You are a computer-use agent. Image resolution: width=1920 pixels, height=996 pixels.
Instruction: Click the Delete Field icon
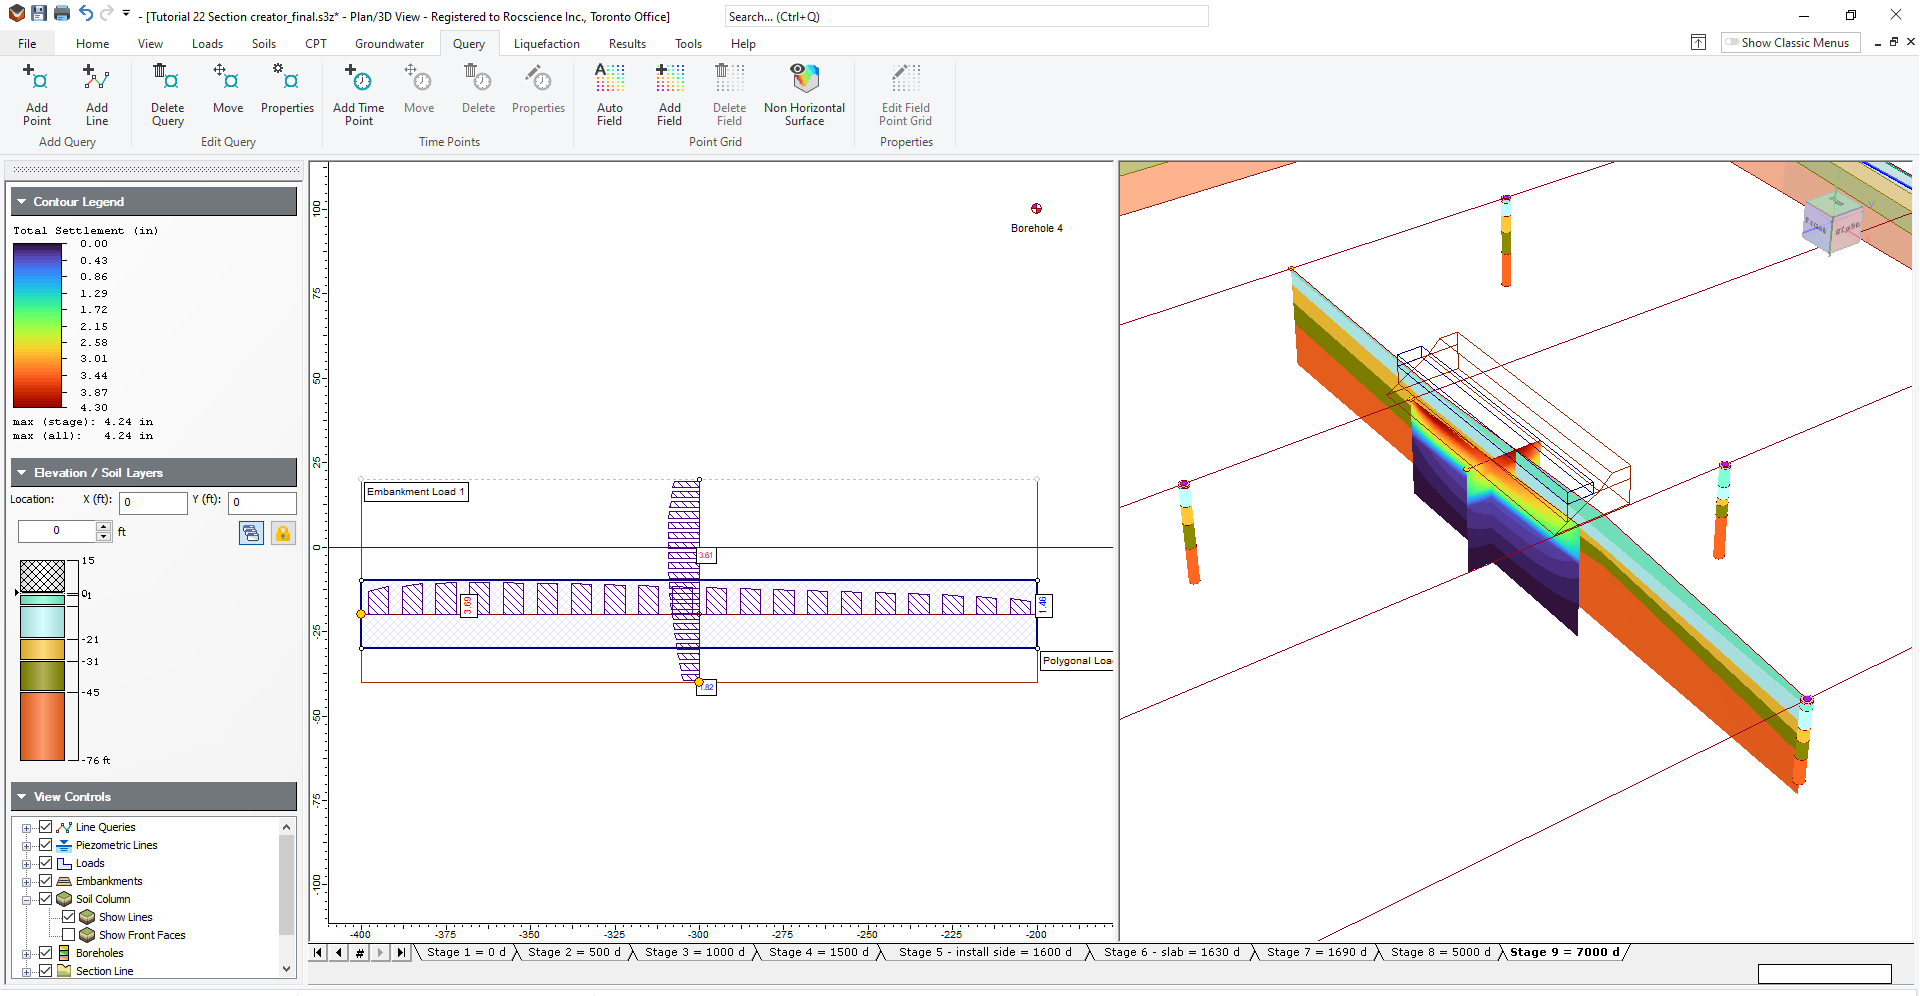point(729,95)
